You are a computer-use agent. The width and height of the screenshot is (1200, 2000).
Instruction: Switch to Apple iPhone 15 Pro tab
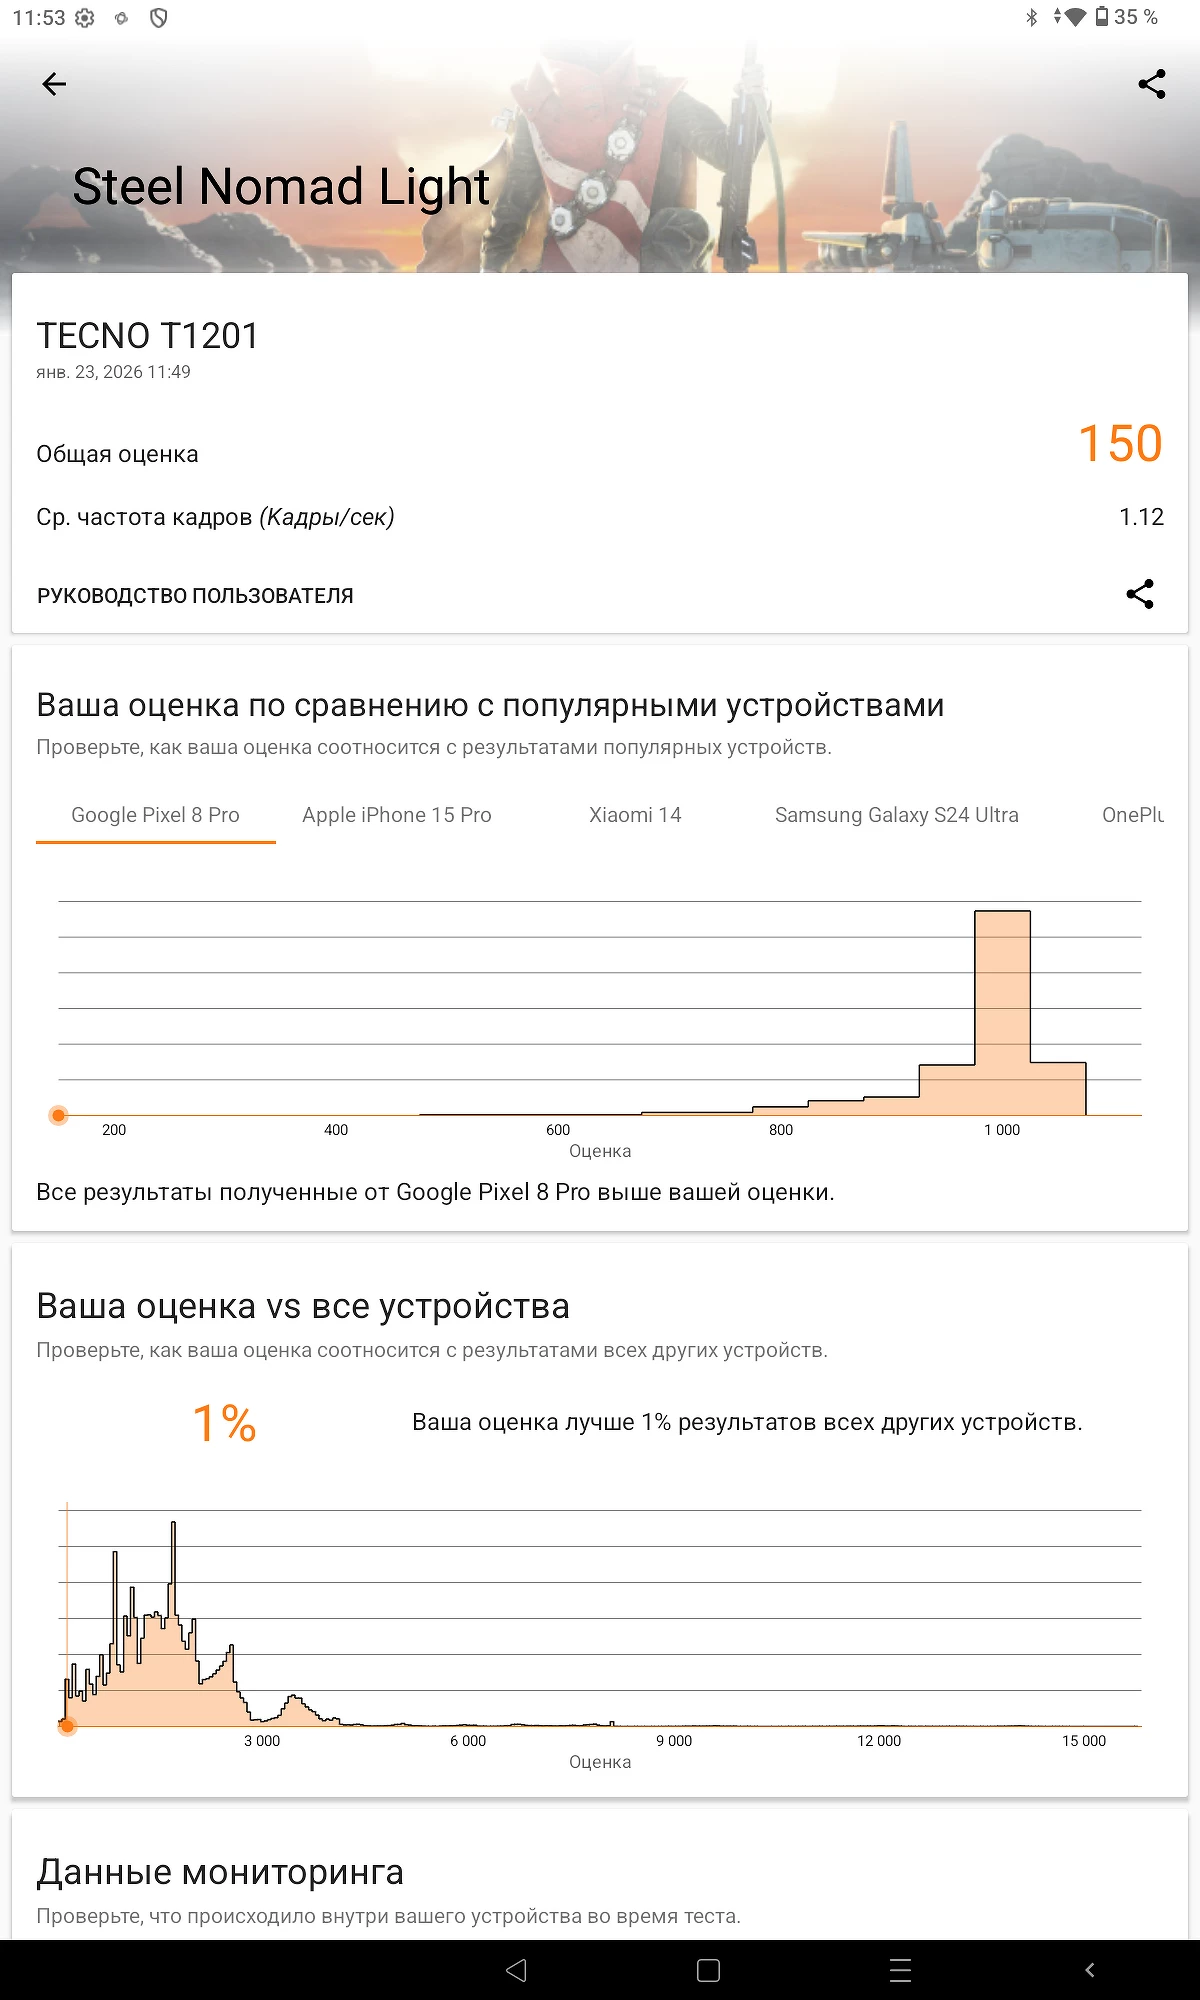pyautogui.click(x=397, y=815)
